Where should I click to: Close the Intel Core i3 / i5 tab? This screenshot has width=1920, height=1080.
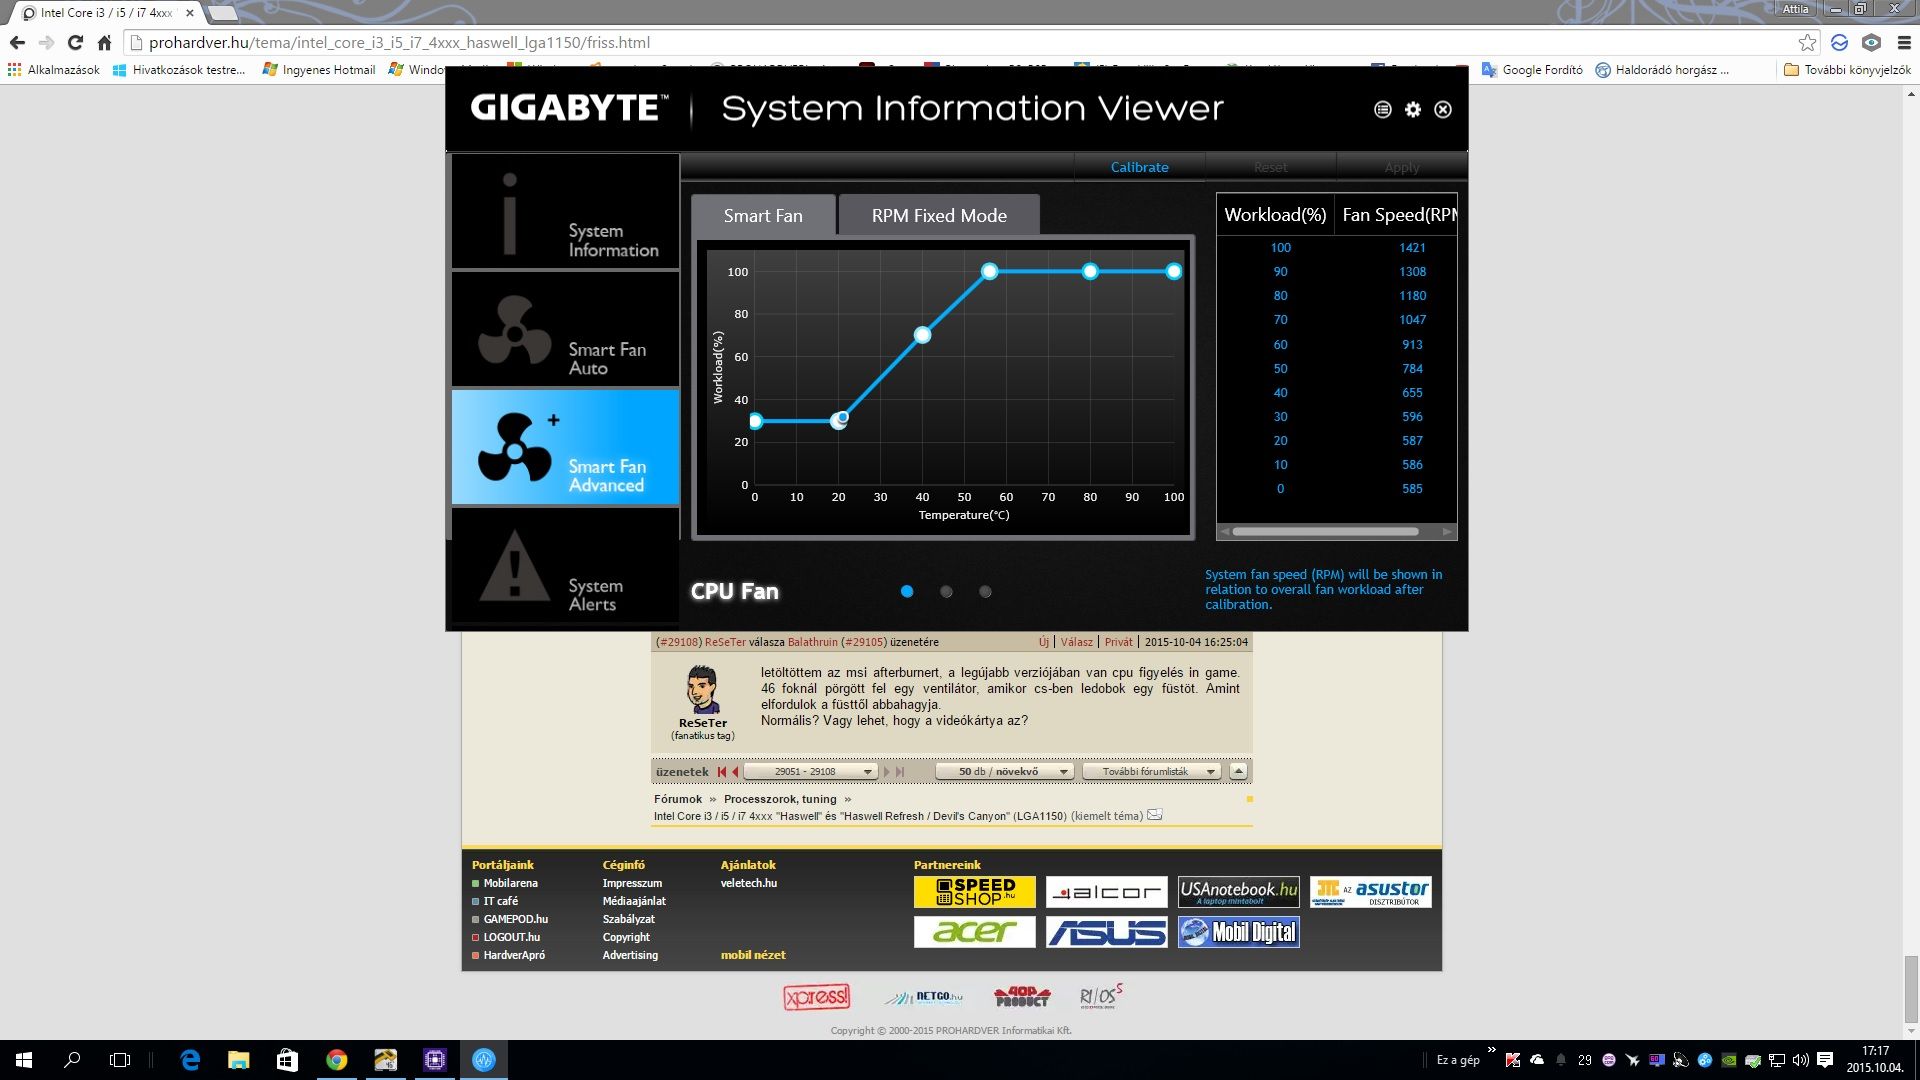point(190,13)
